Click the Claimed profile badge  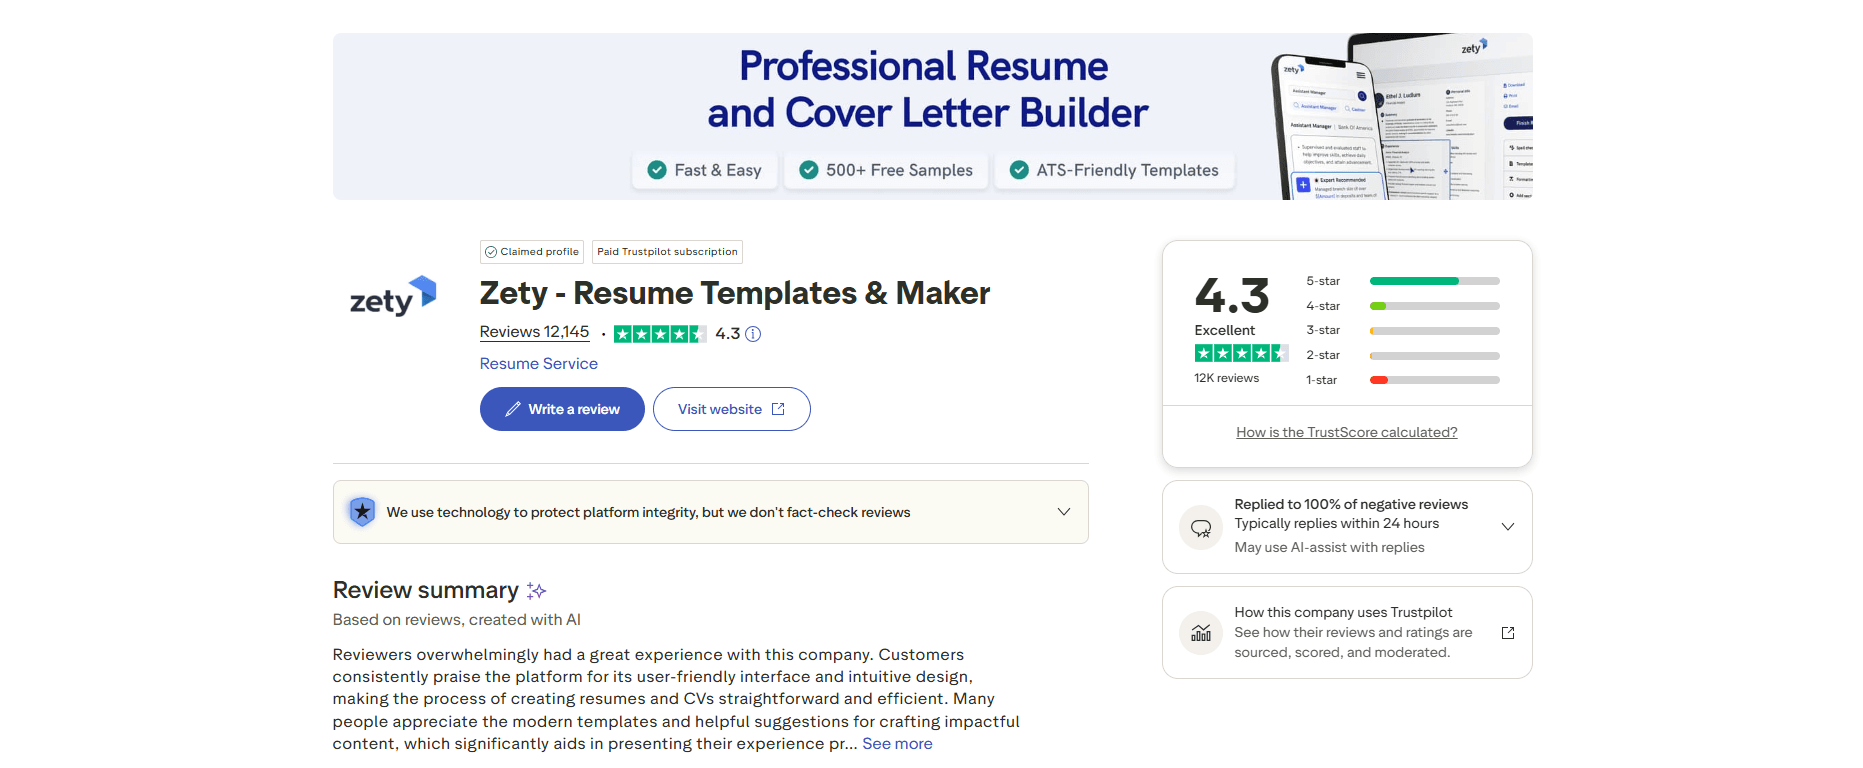coord(532,252)
